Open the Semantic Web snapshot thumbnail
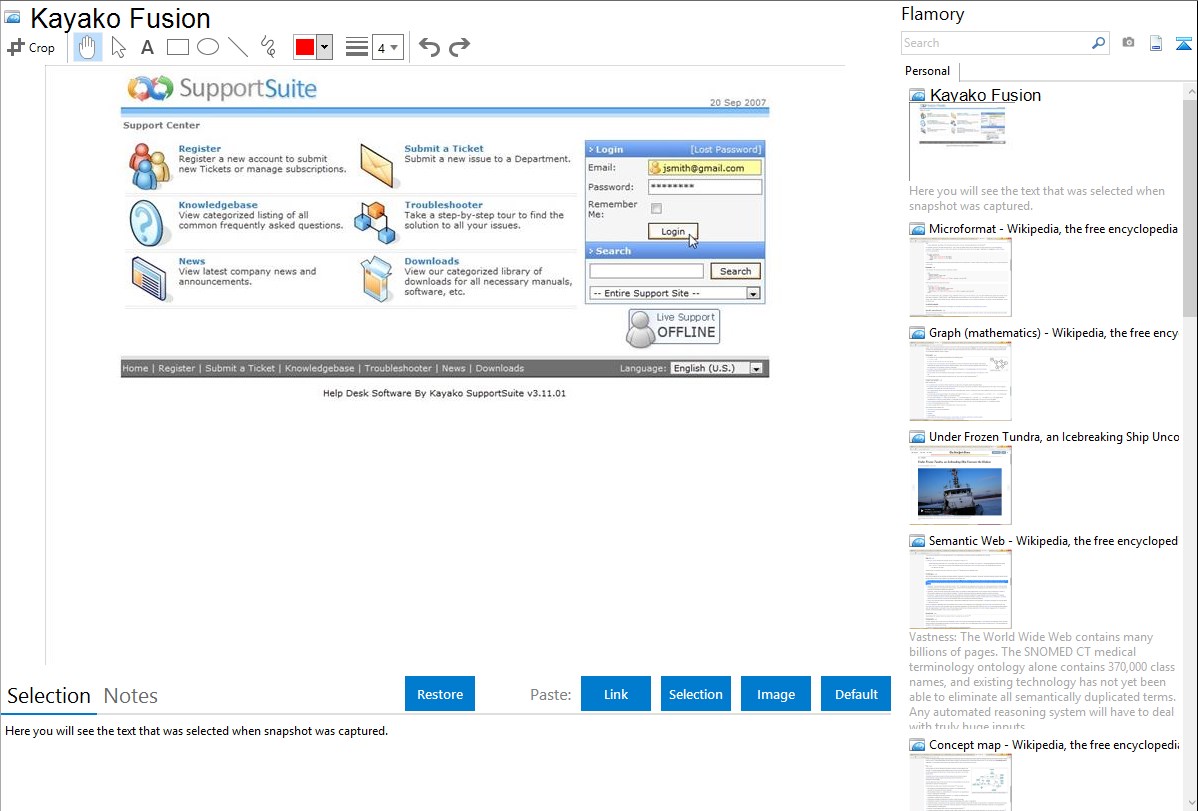The image size is (1198, 811). (960, 589)
